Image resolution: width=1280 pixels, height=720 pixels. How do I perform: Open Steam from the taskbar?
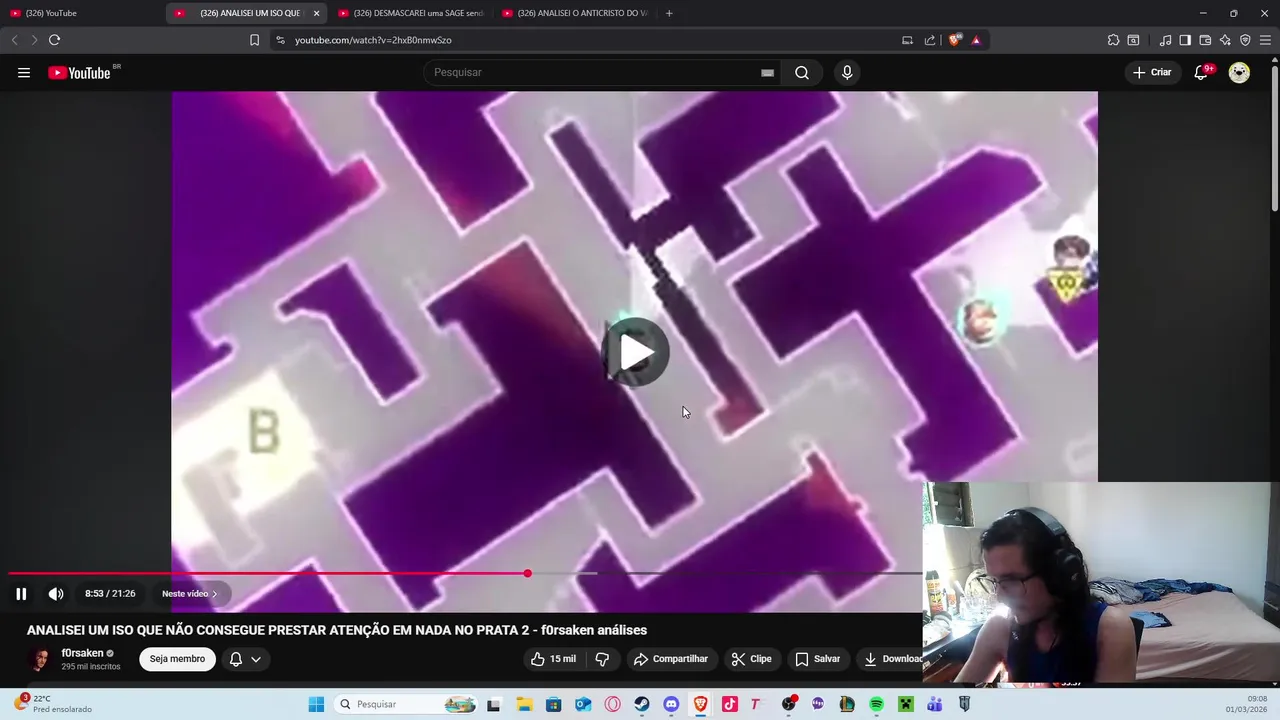click(641, 704)
